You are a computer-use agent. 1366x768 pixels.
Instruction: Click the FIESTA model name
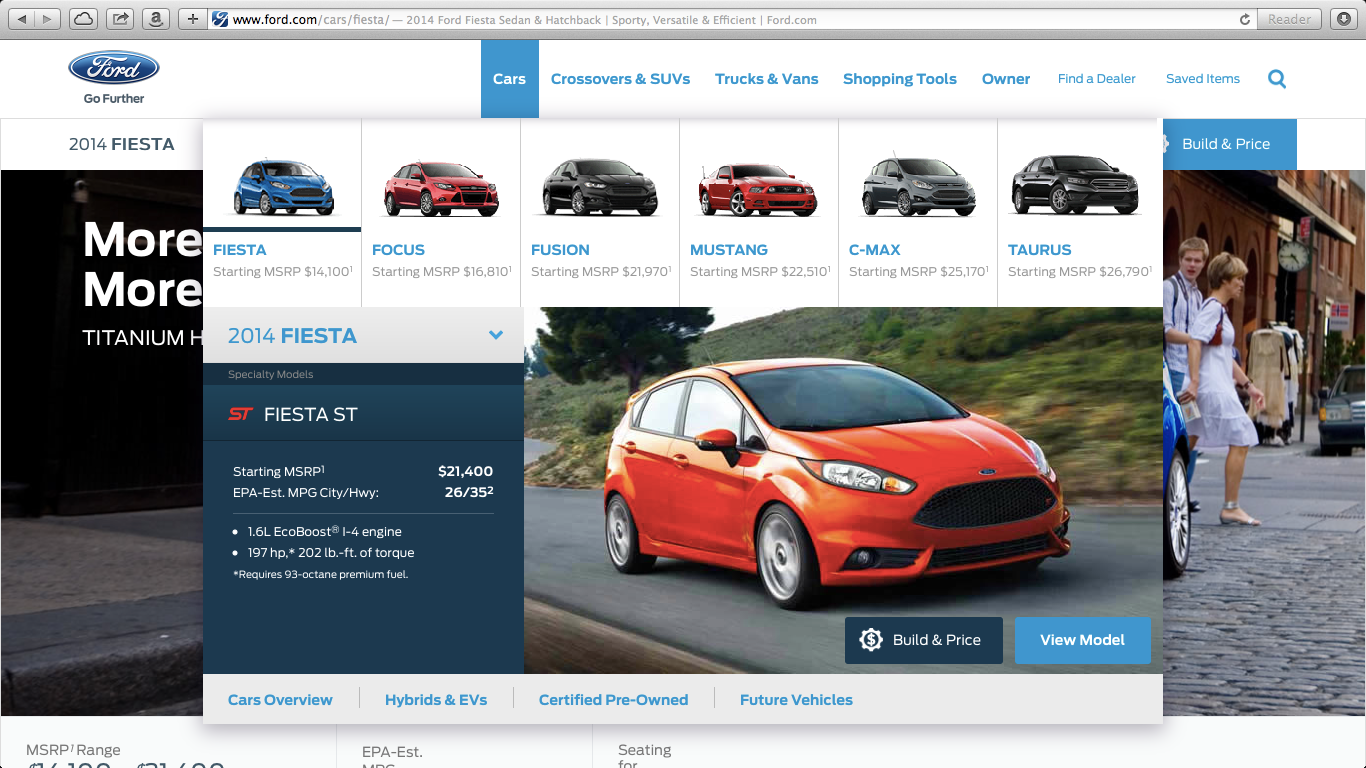tap(240, 250)
